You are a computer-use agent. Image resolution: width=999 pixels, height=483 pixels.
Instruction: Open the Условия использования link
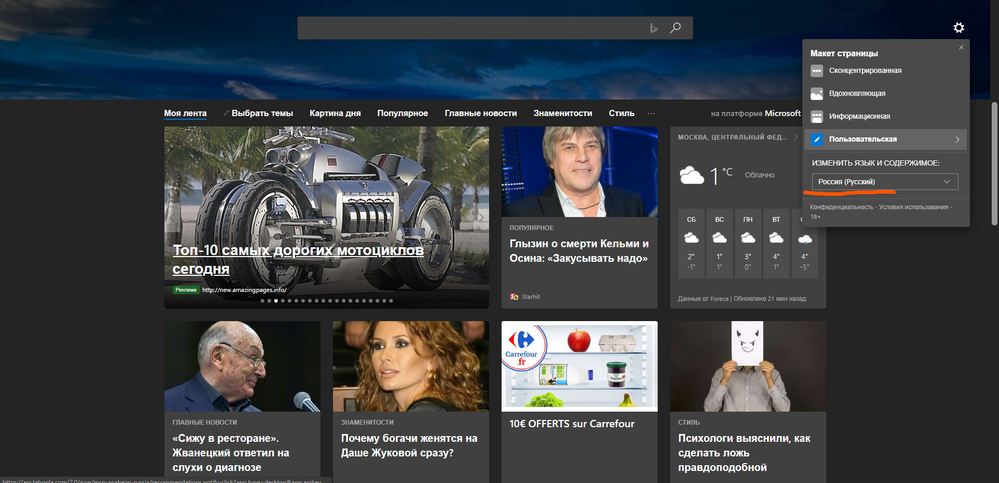click(x=914, y=207)
